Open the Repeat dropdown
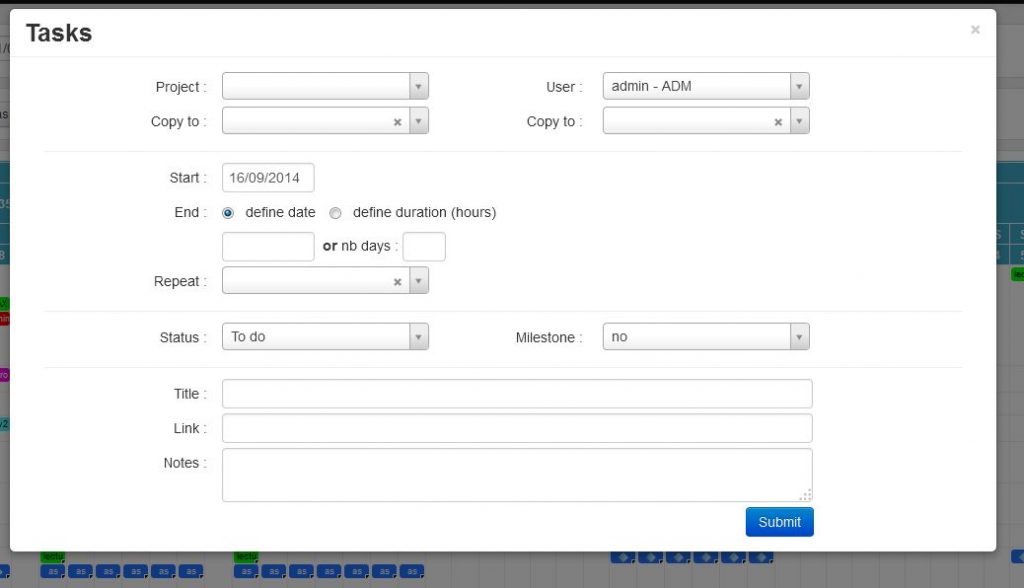Viewport: 1024px width, 588px height. tap(419, 281)
